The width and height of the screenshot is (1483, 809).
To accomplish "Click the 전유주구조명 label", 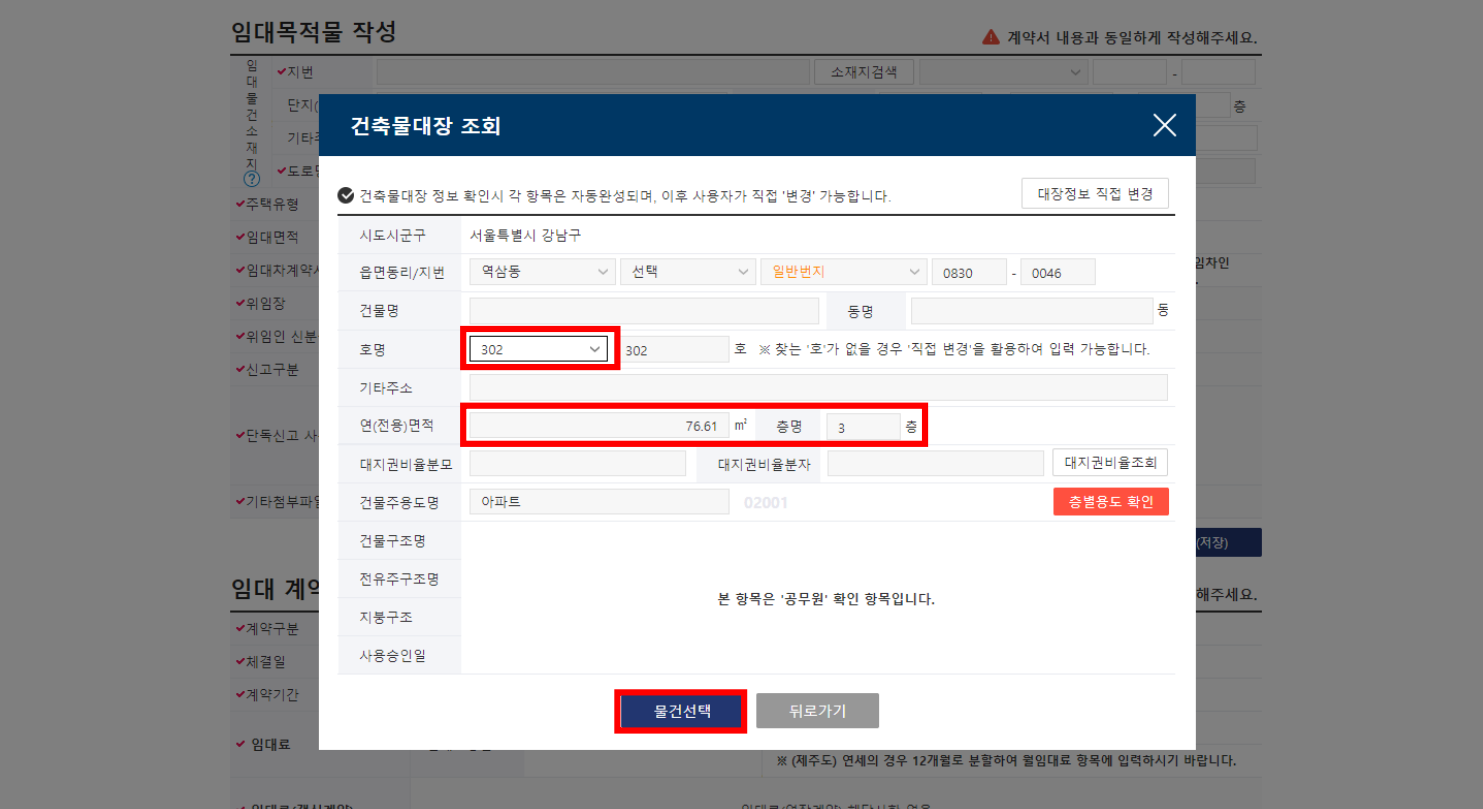I will (x=399, y=579).
